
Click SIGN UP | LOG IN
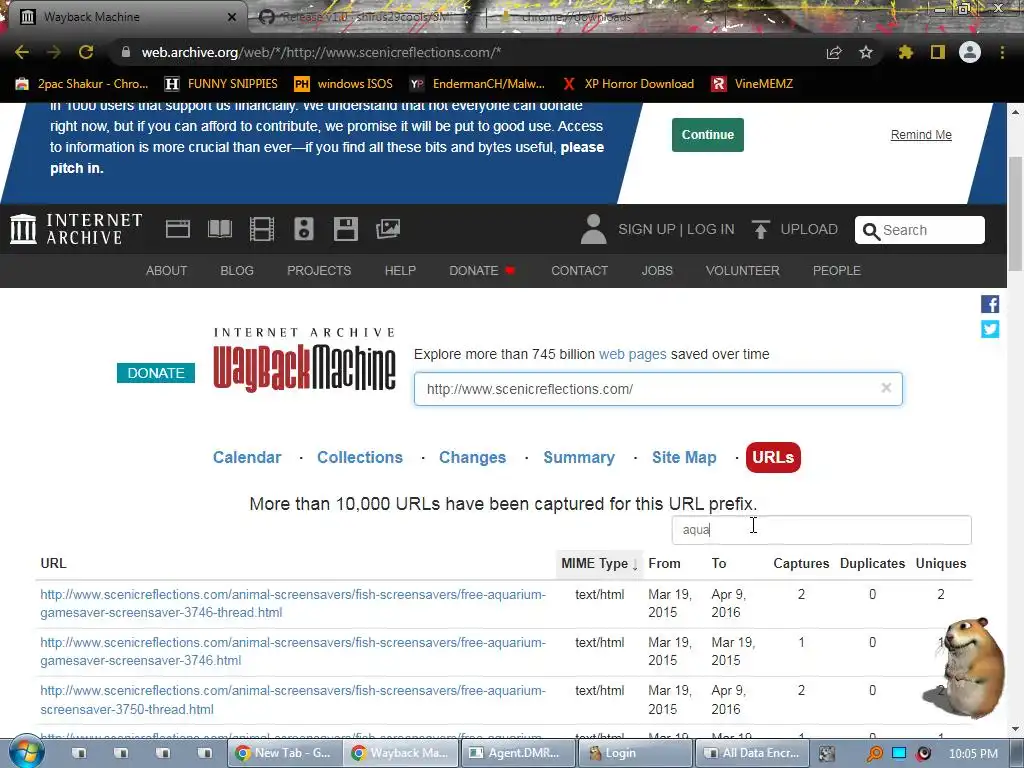(x=676, y=229)
